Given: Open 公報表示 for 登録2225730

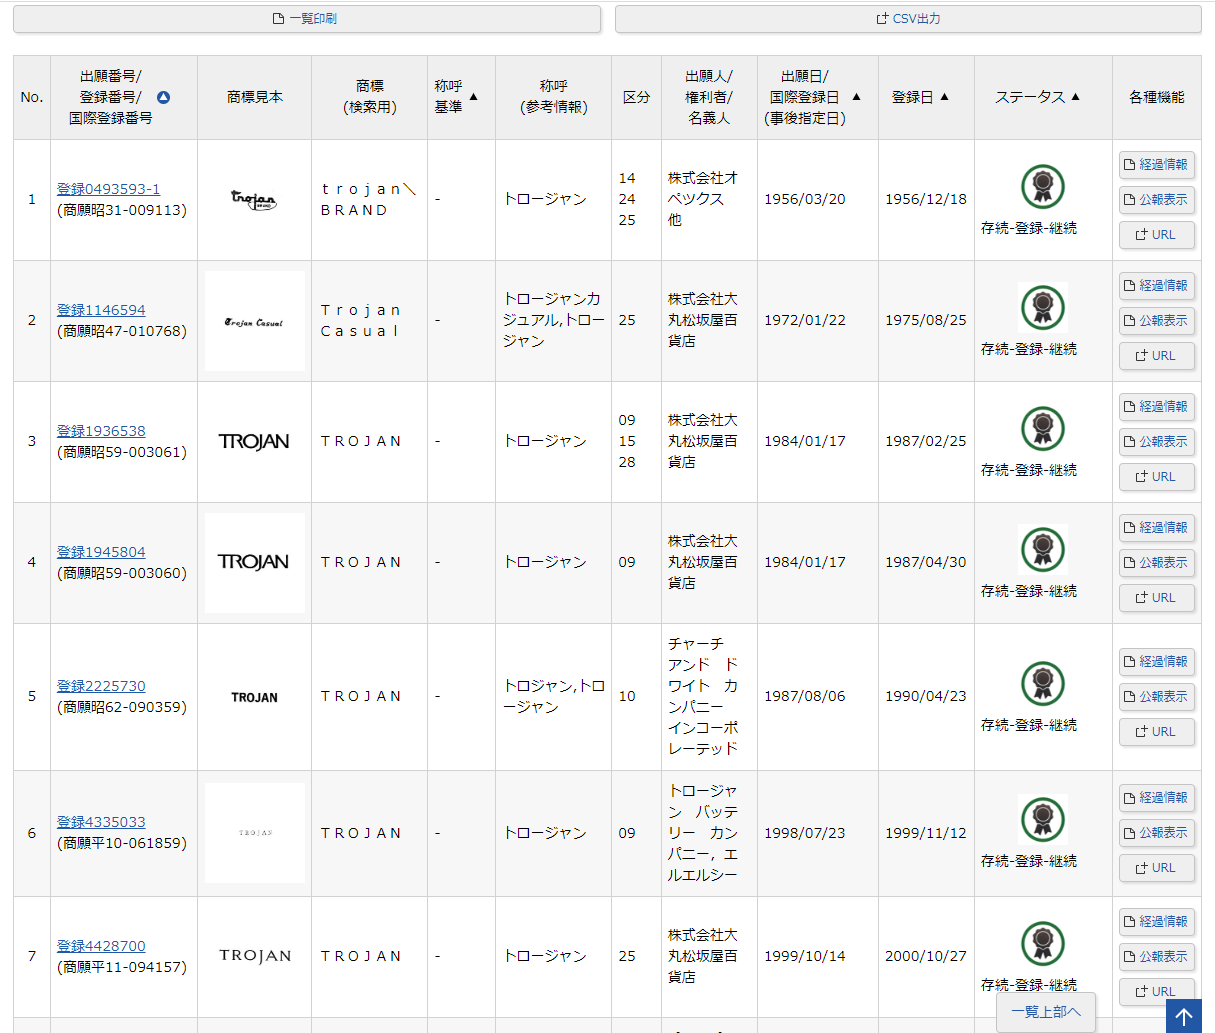Looking at the screenshot, I should (x=1157, y=697).
